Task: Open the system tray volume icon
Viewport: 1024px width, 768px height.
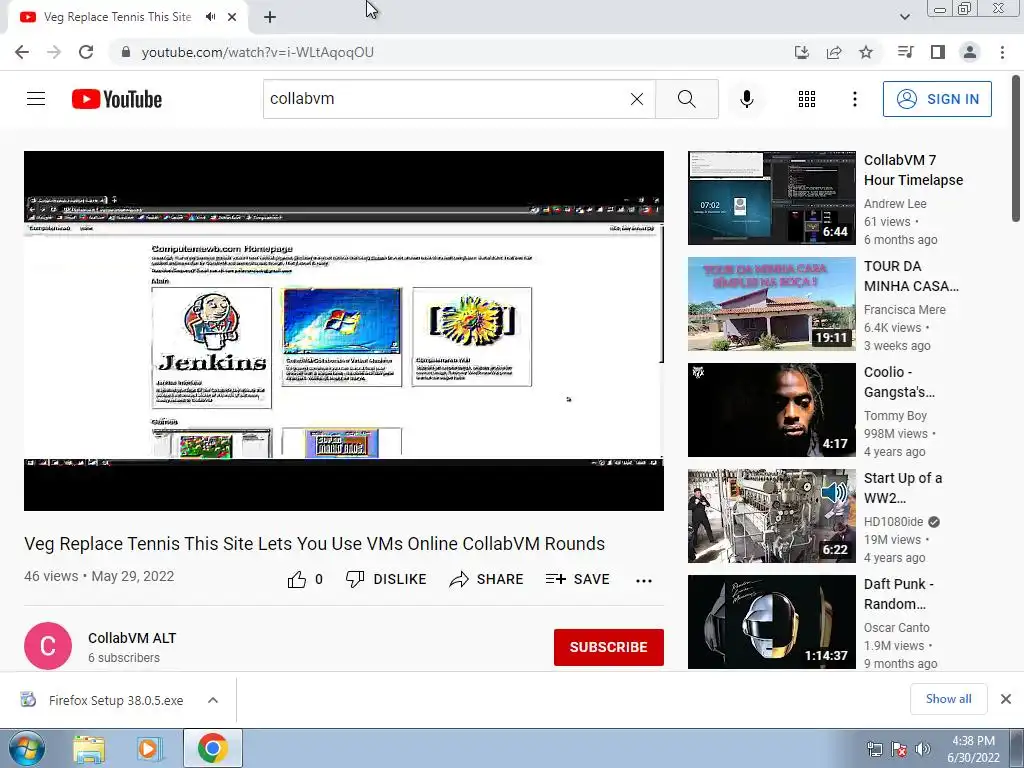Action: [x=923, y=749]
